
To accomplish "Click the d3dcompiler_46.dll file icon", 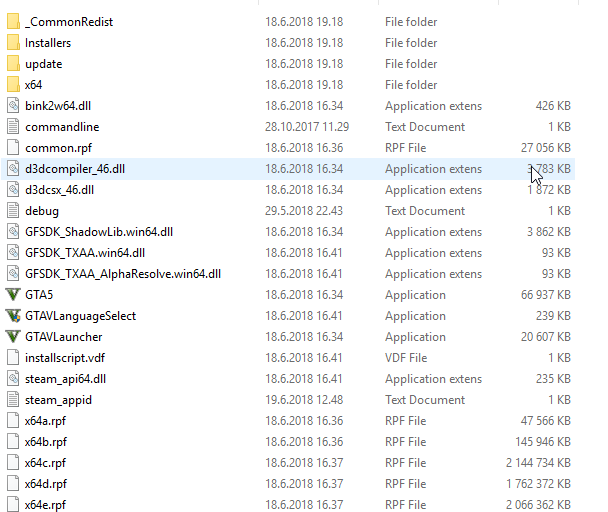I will pos(13,168).
